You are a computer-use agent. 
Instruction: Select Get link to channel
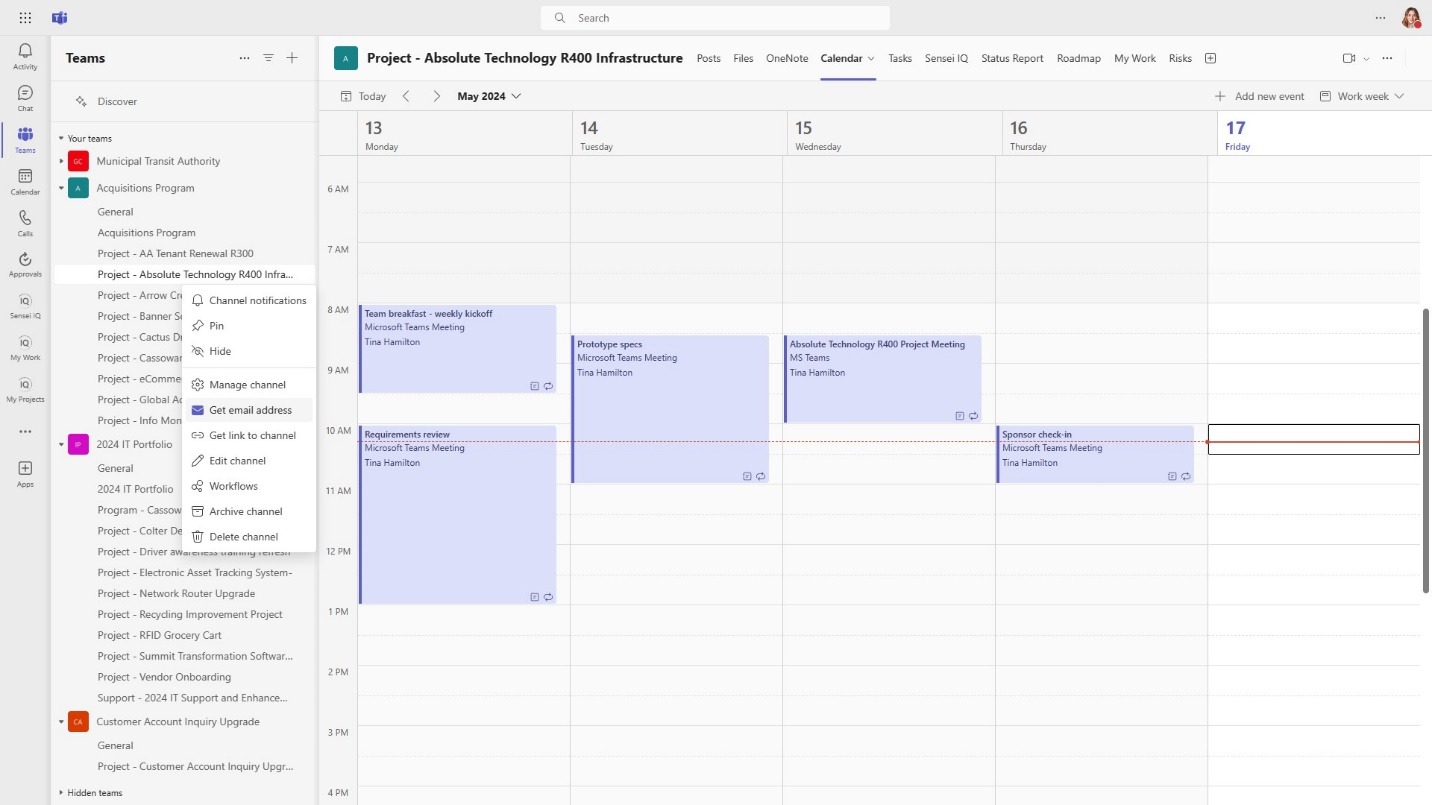[x=250, y=435]
